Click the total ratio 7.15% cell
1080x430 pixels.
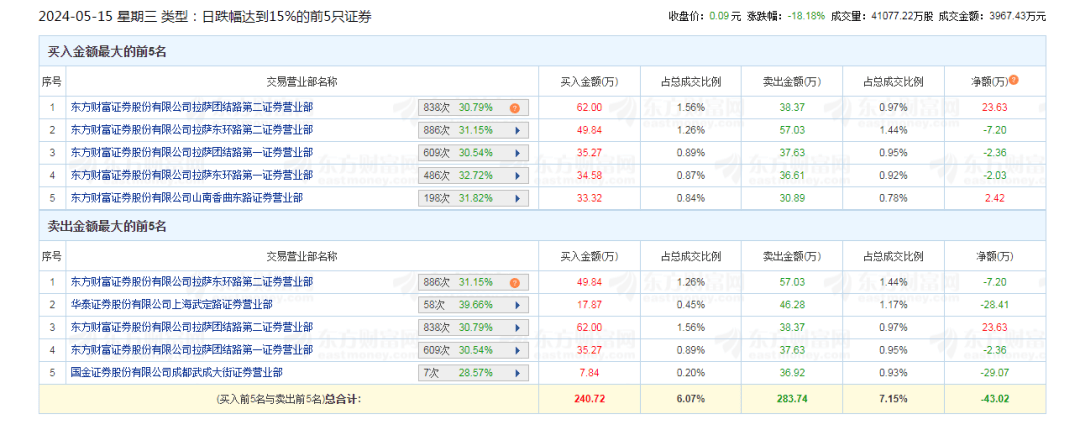[893, 398]
